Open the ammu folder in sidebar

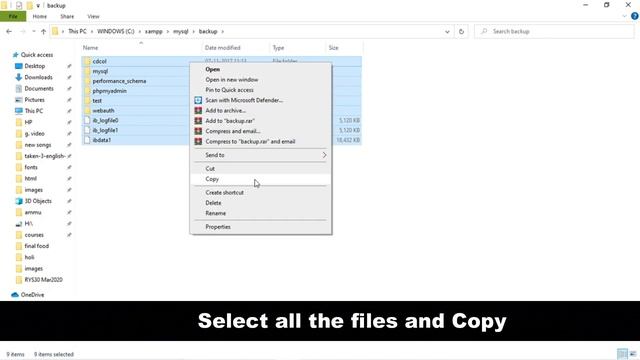click(x=33, y=212)
